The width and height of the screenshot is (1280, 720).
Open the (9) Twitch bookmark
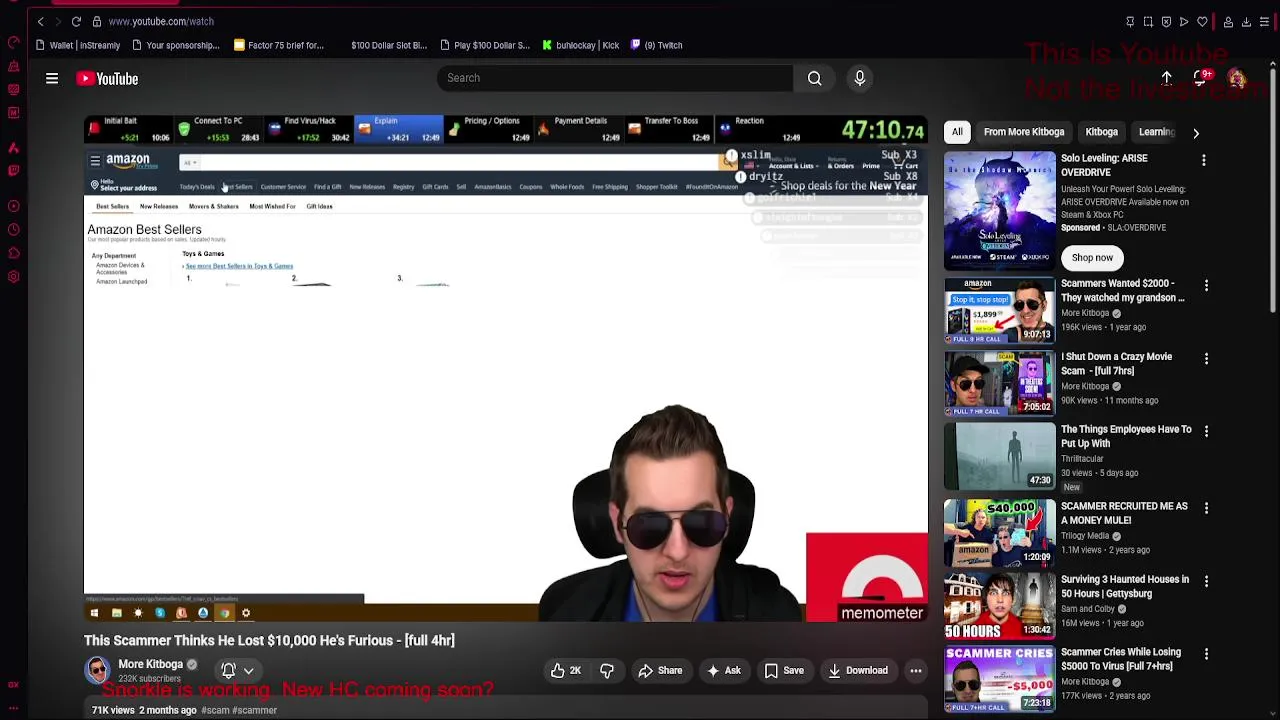click(657, 45)
